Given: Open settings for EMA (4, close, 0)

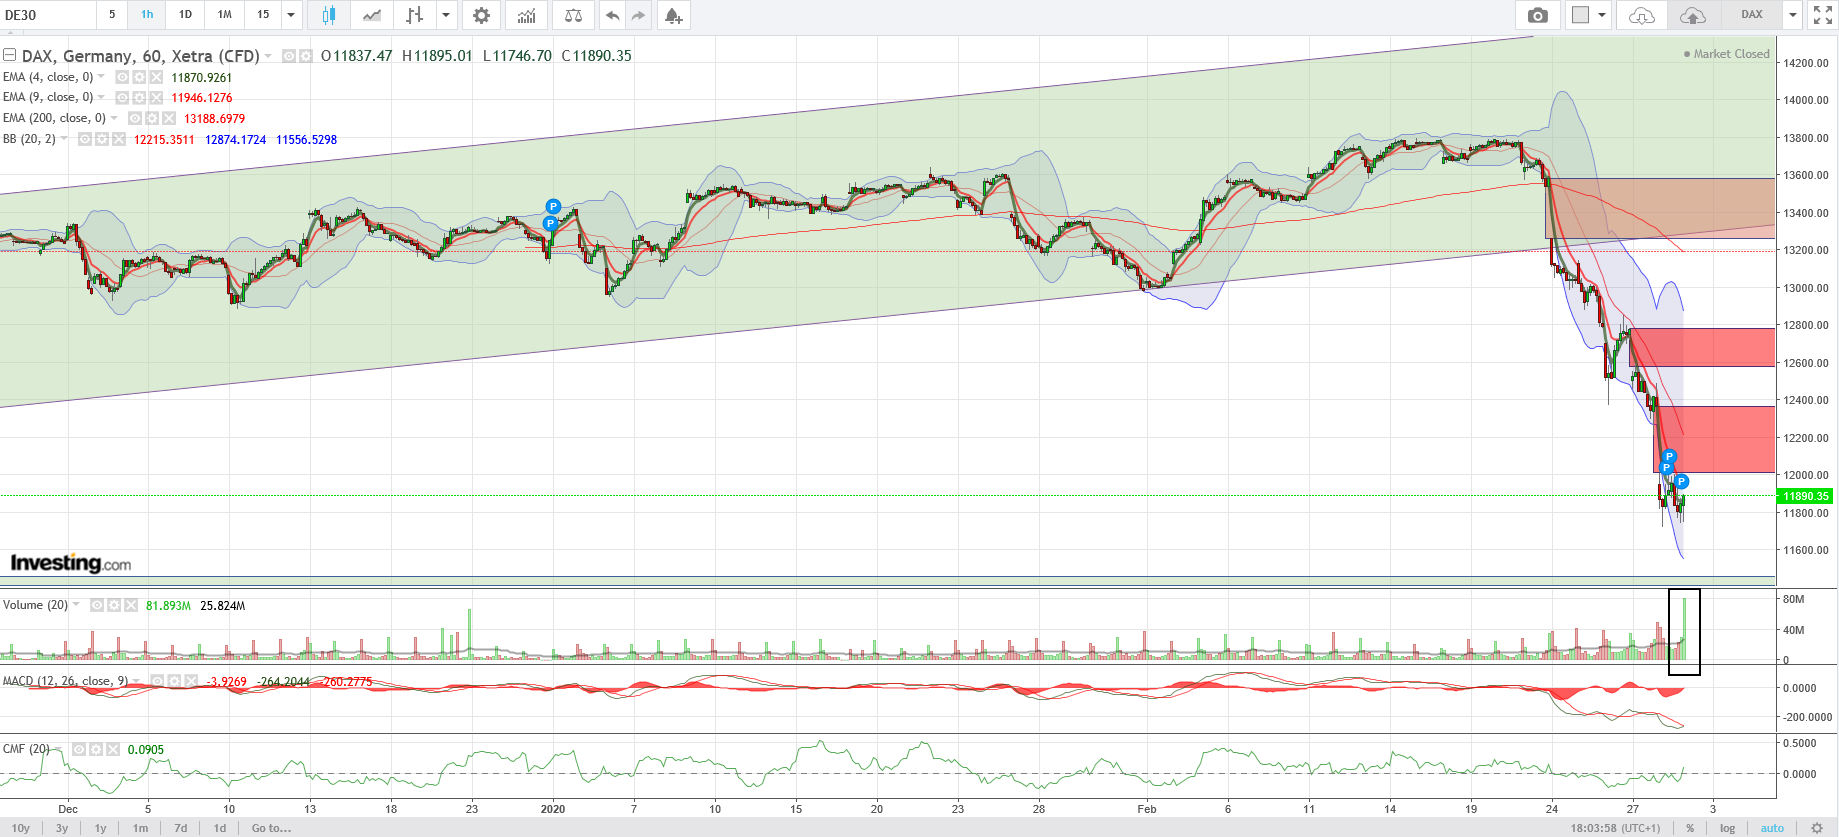Looking at the screenshot, I should click(140, 77).
